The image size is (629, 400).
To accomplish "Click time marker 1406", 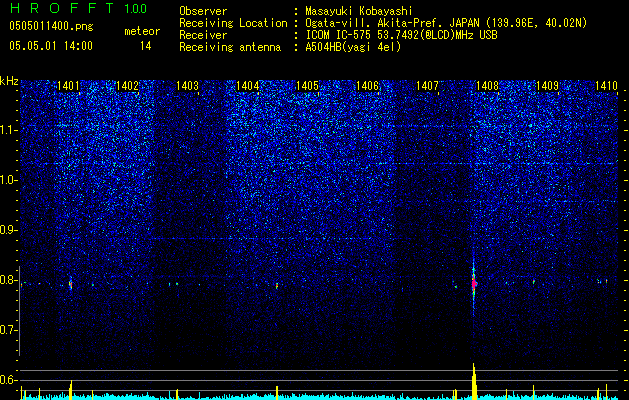I will point(367,85).
